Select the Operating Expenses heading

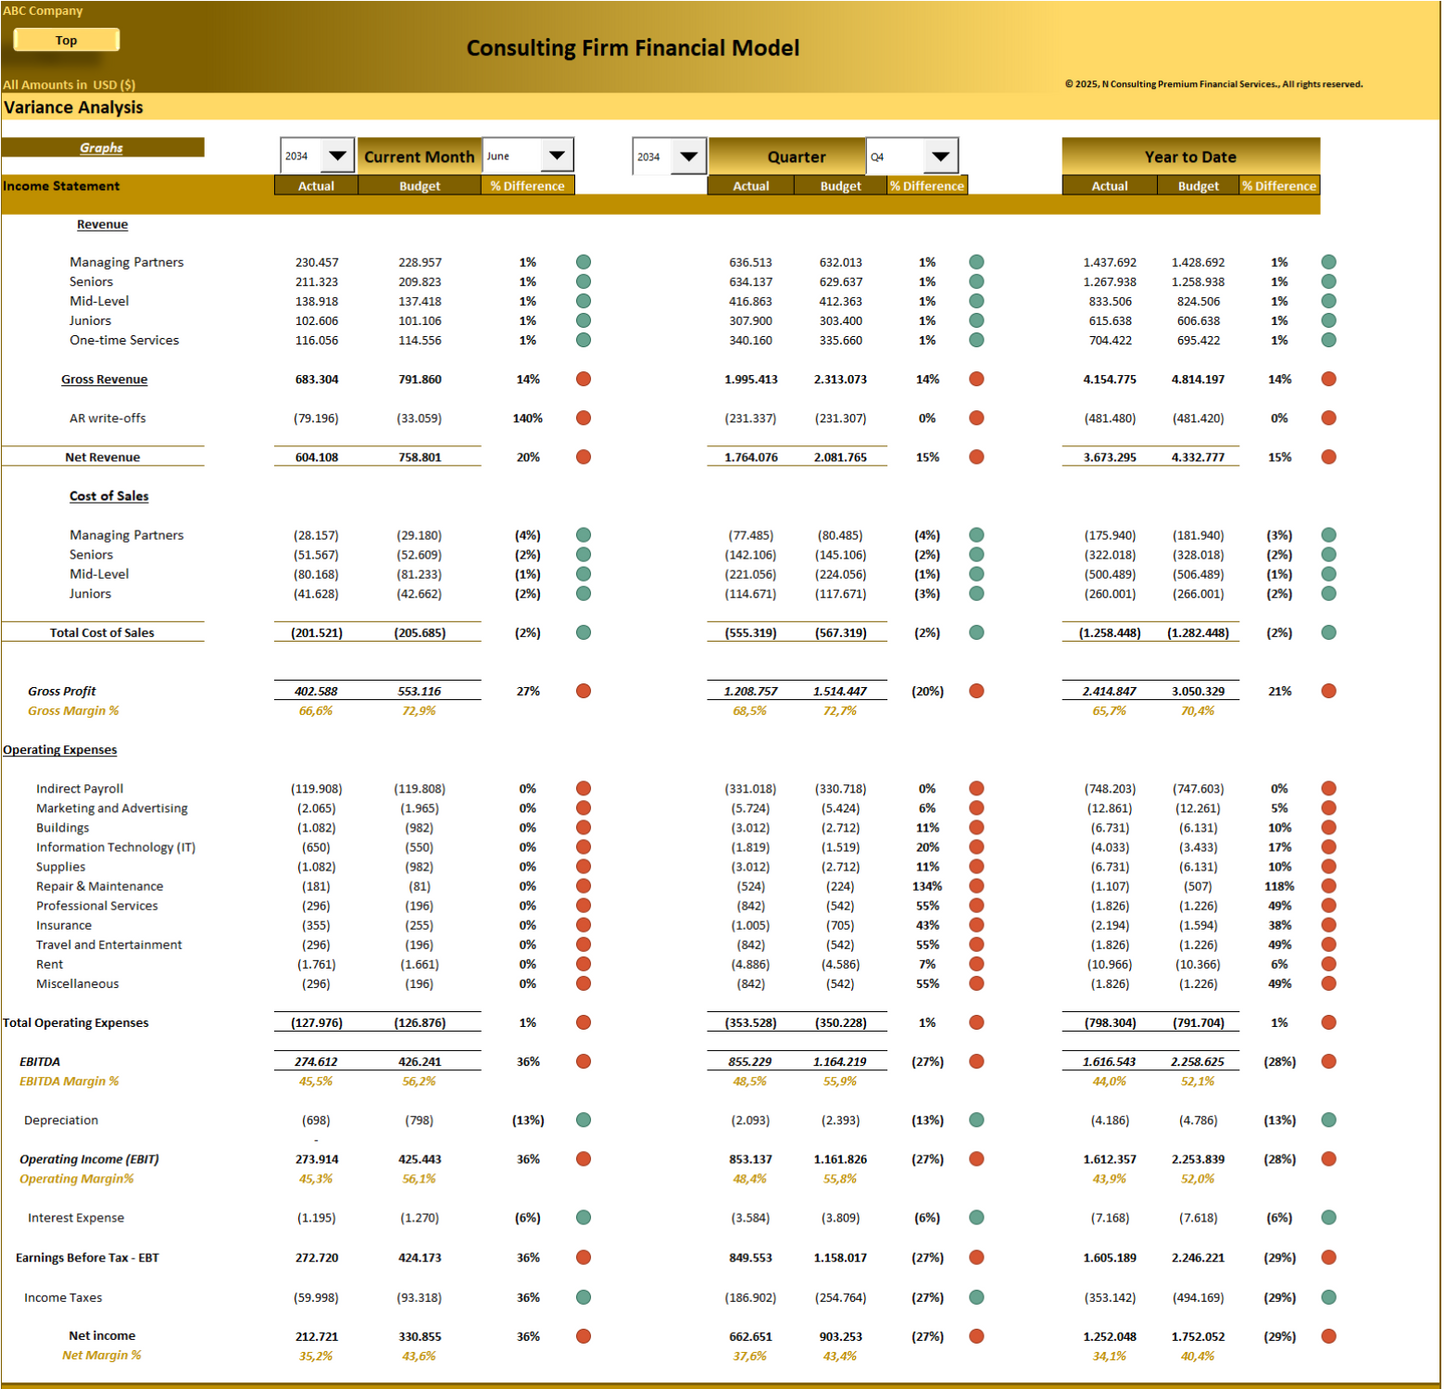click(60, 750)
